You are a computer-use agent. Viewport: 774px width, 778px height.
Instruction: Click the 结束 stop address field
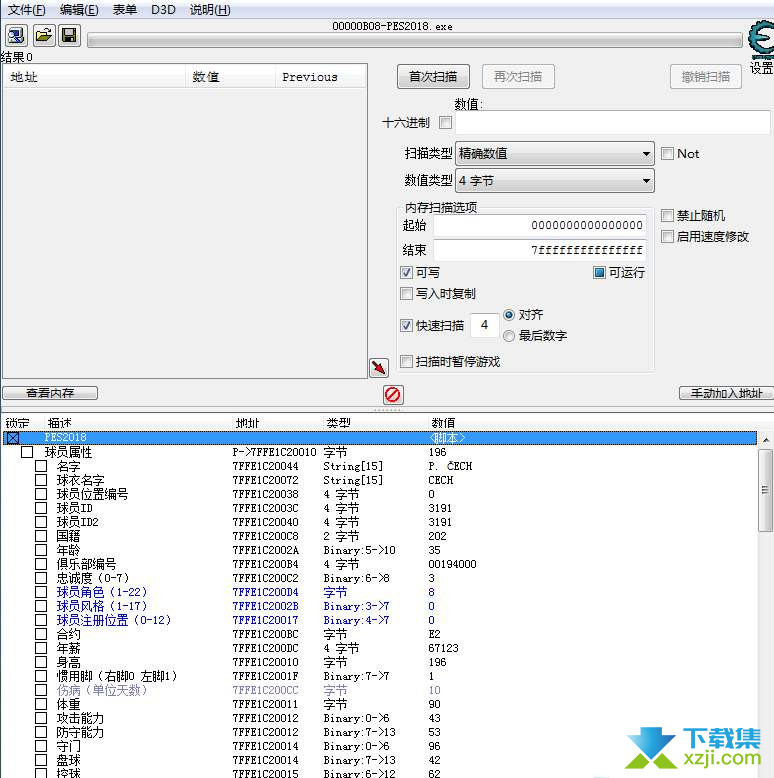[540, 250]
